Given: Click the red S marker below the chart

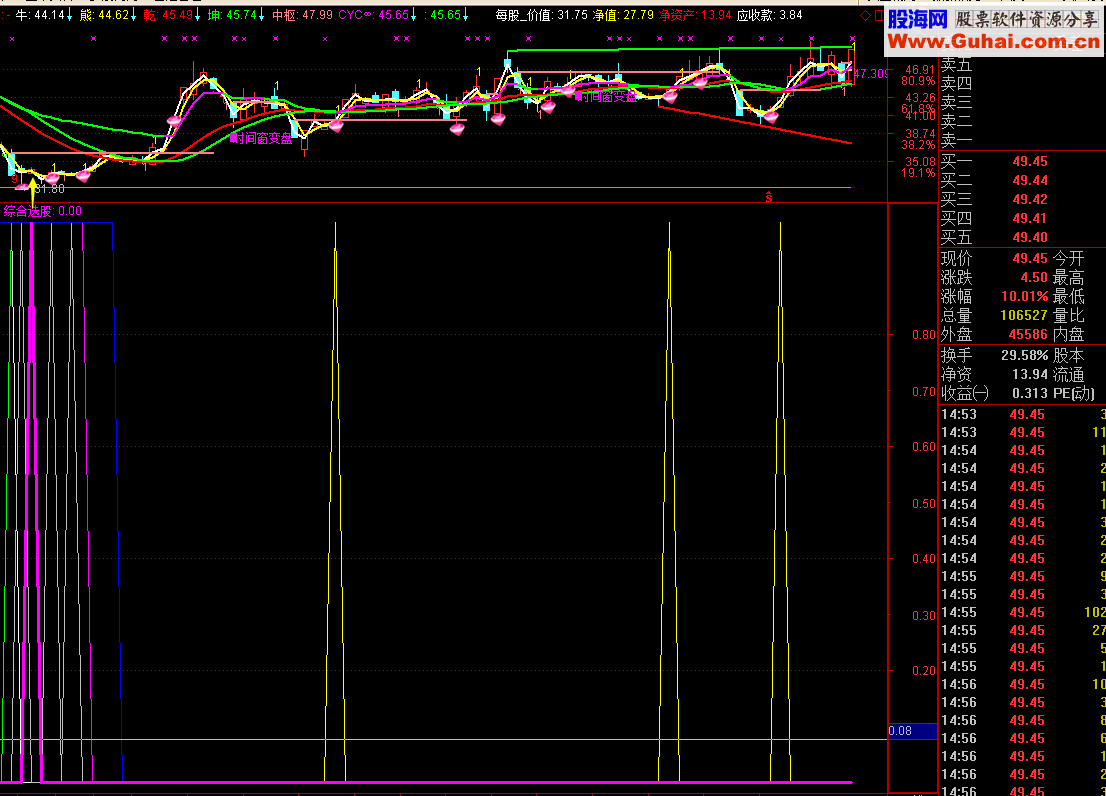Looking at the screenshot, I should tap(768, 197).
